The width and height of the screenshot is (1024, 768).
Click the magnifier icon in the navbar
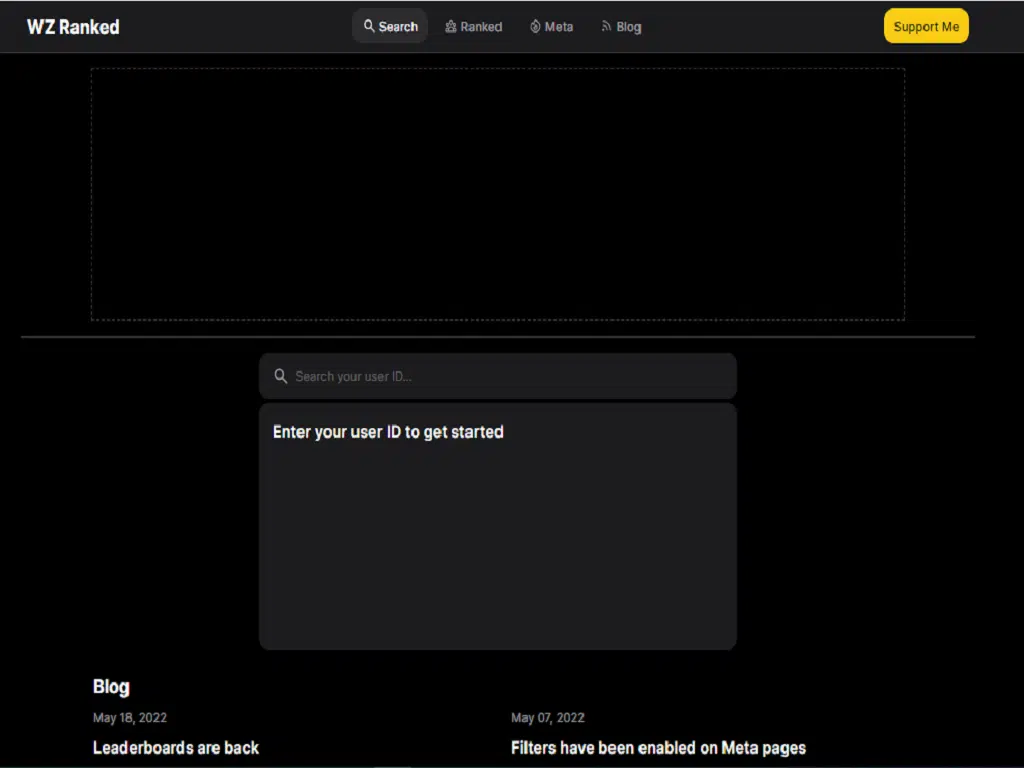point(369,27)
